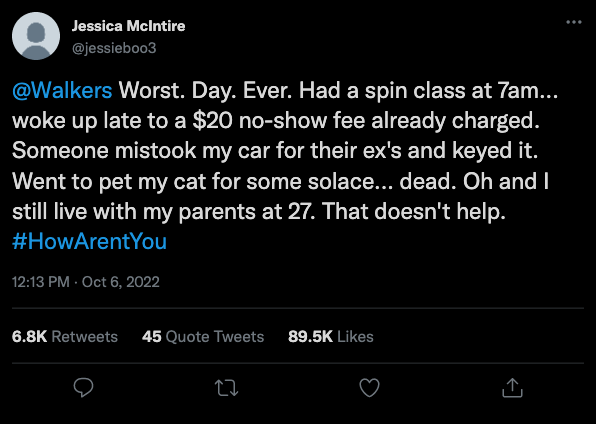Click the 12:13 PM timestamp

[41, 282]
